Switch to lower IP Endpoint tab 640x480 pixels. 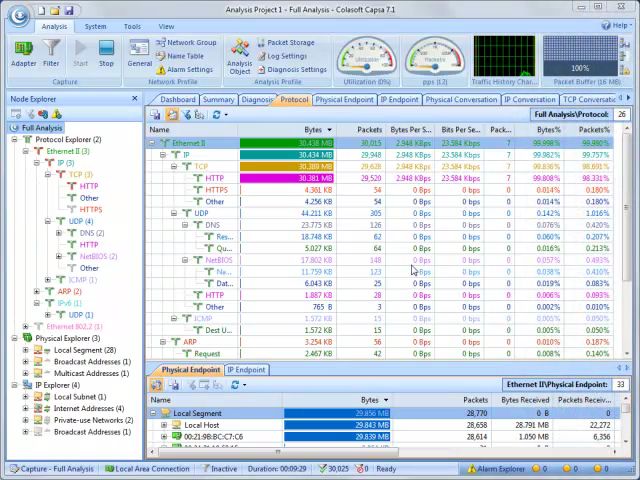pyautogui.click(x=247, y=370)
